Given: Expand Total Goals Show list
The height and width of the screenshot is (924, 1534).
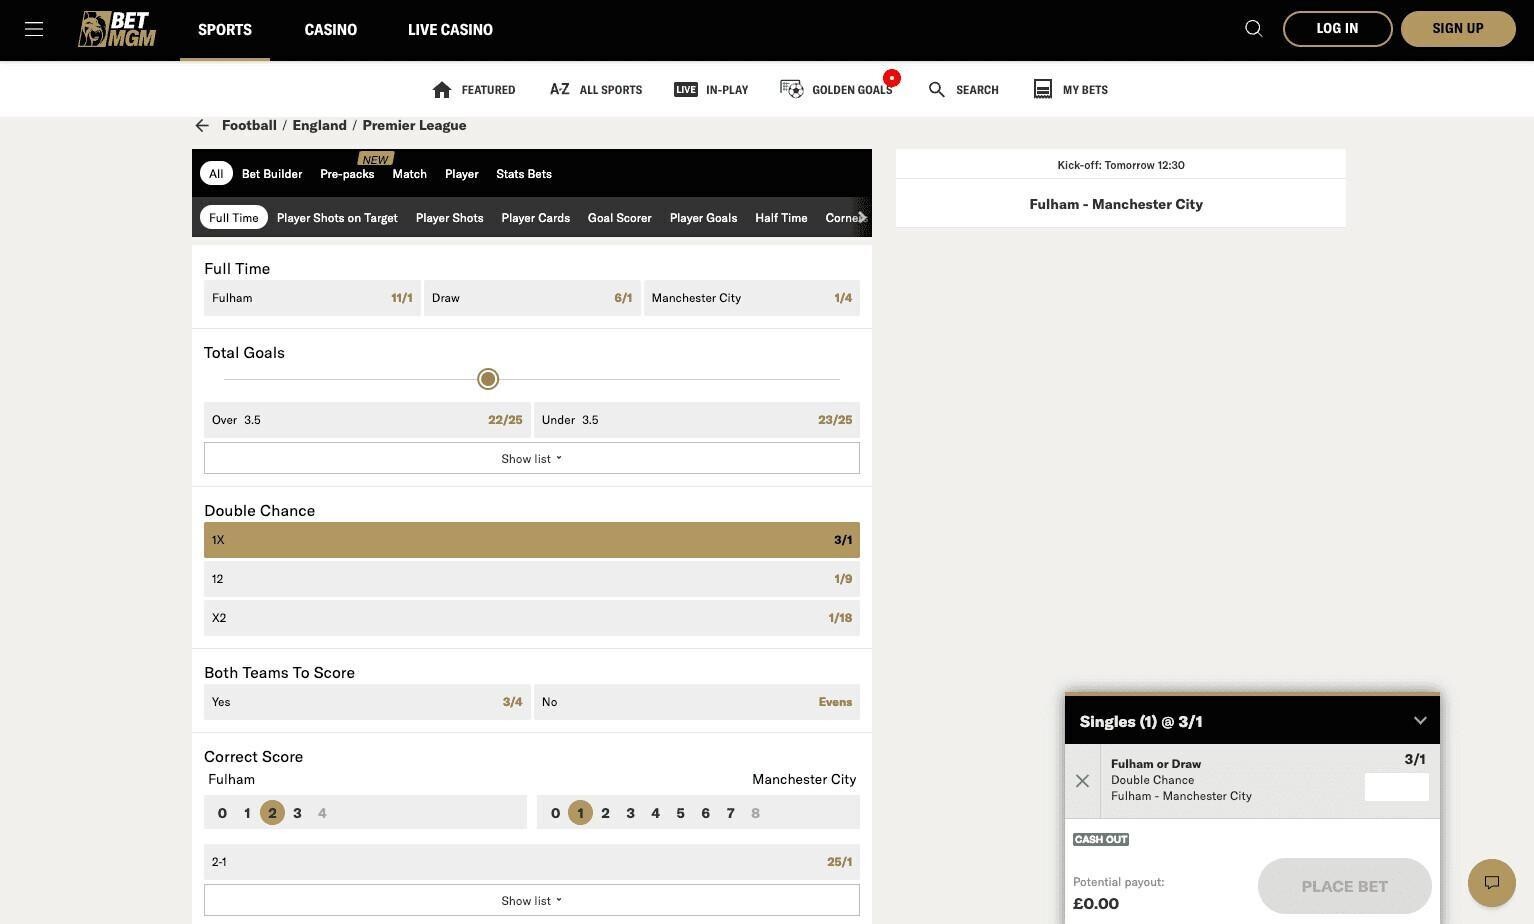Looking at the screenshot, I should (532, 459).
